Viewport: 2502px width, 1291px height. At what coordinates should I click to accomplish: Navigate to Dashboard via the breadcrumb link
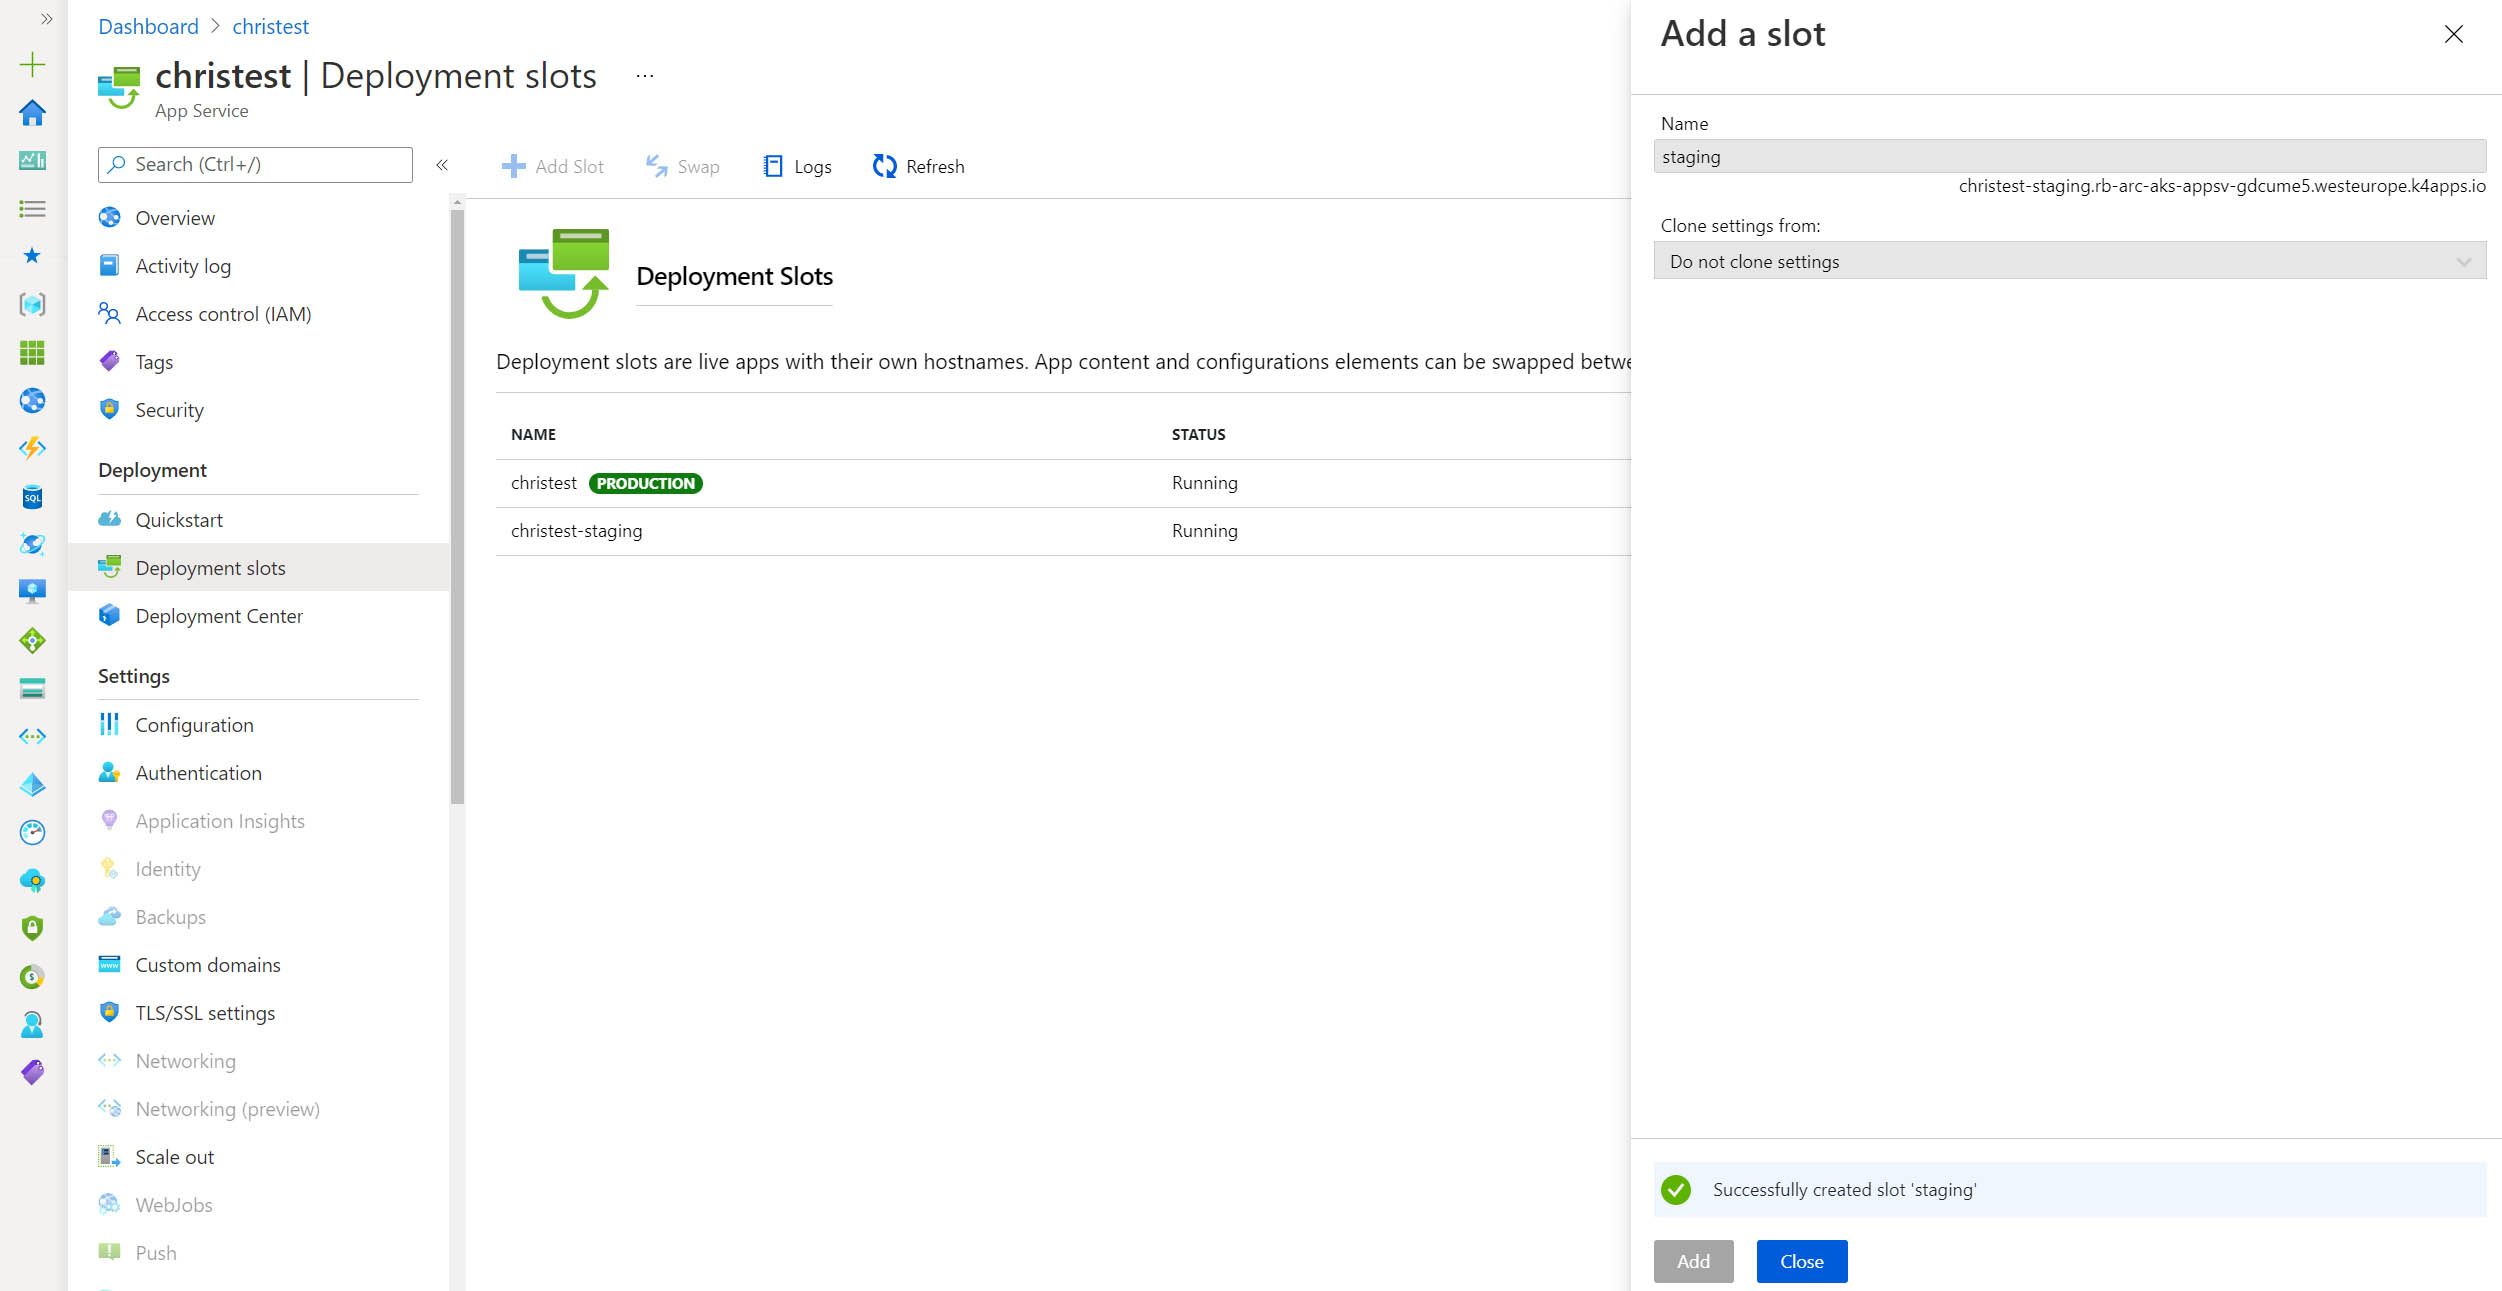pyautogui.click(x=148, y=25)
